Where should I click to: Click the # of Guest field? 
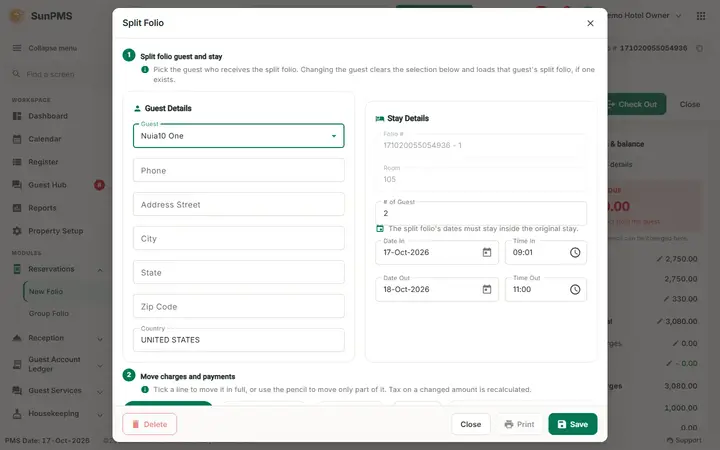[x=481, y=213]
